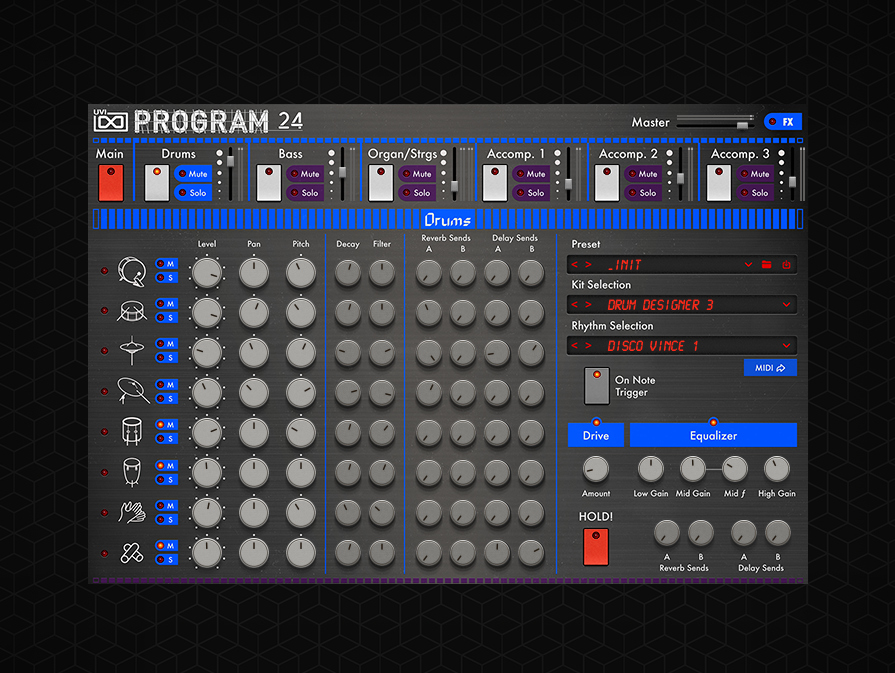Mute the Drums track
Viewport: 895px width, 673px height.
tap(193, 174)
